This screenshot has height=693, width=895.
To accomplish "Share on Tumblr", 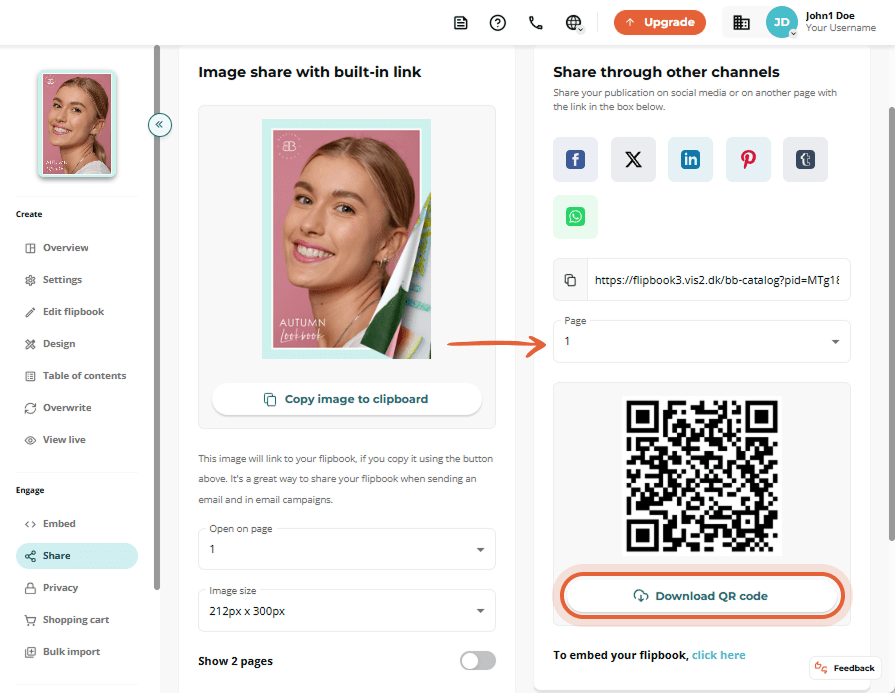I will [805, 159].
